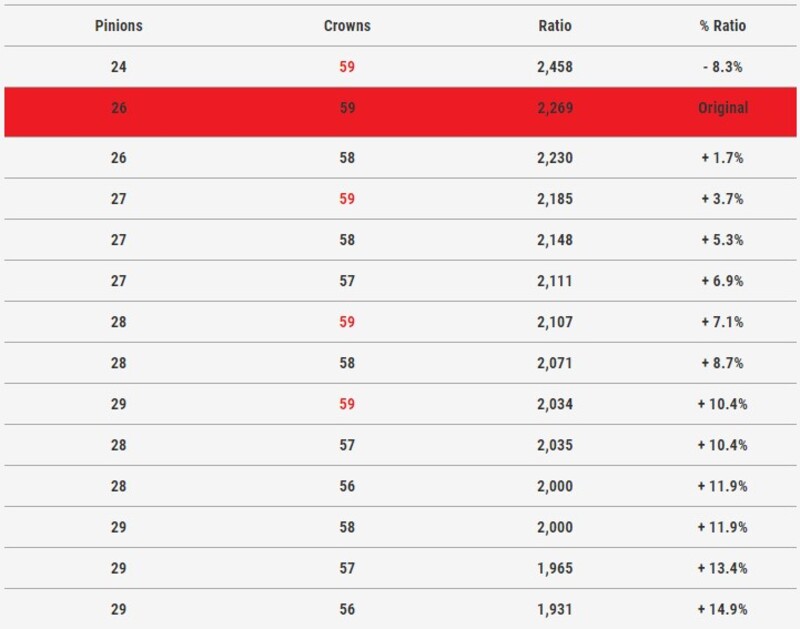Click the 2,230 ratio cell

click(555, 158)
